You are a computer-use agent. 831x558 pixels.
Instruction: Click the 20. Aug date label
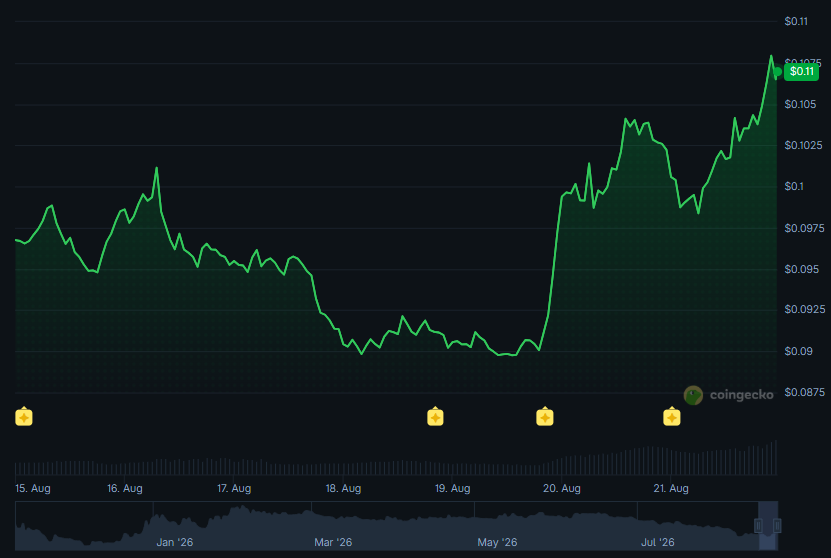point(562,488)
